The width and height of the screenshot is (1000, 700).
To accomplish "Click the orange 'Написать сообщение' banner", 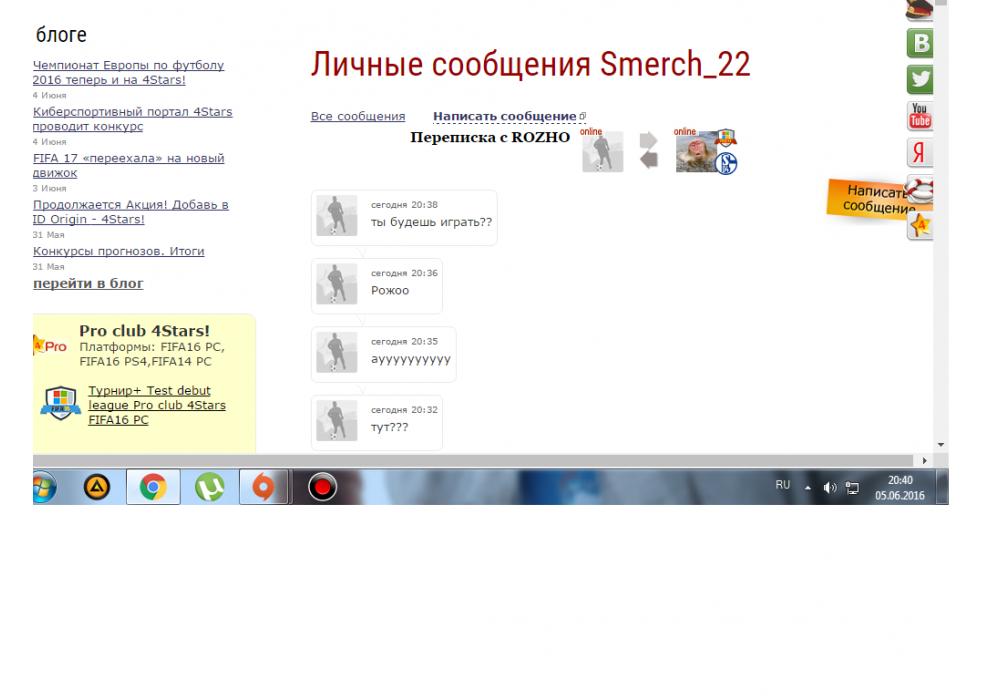I will 868,198.
